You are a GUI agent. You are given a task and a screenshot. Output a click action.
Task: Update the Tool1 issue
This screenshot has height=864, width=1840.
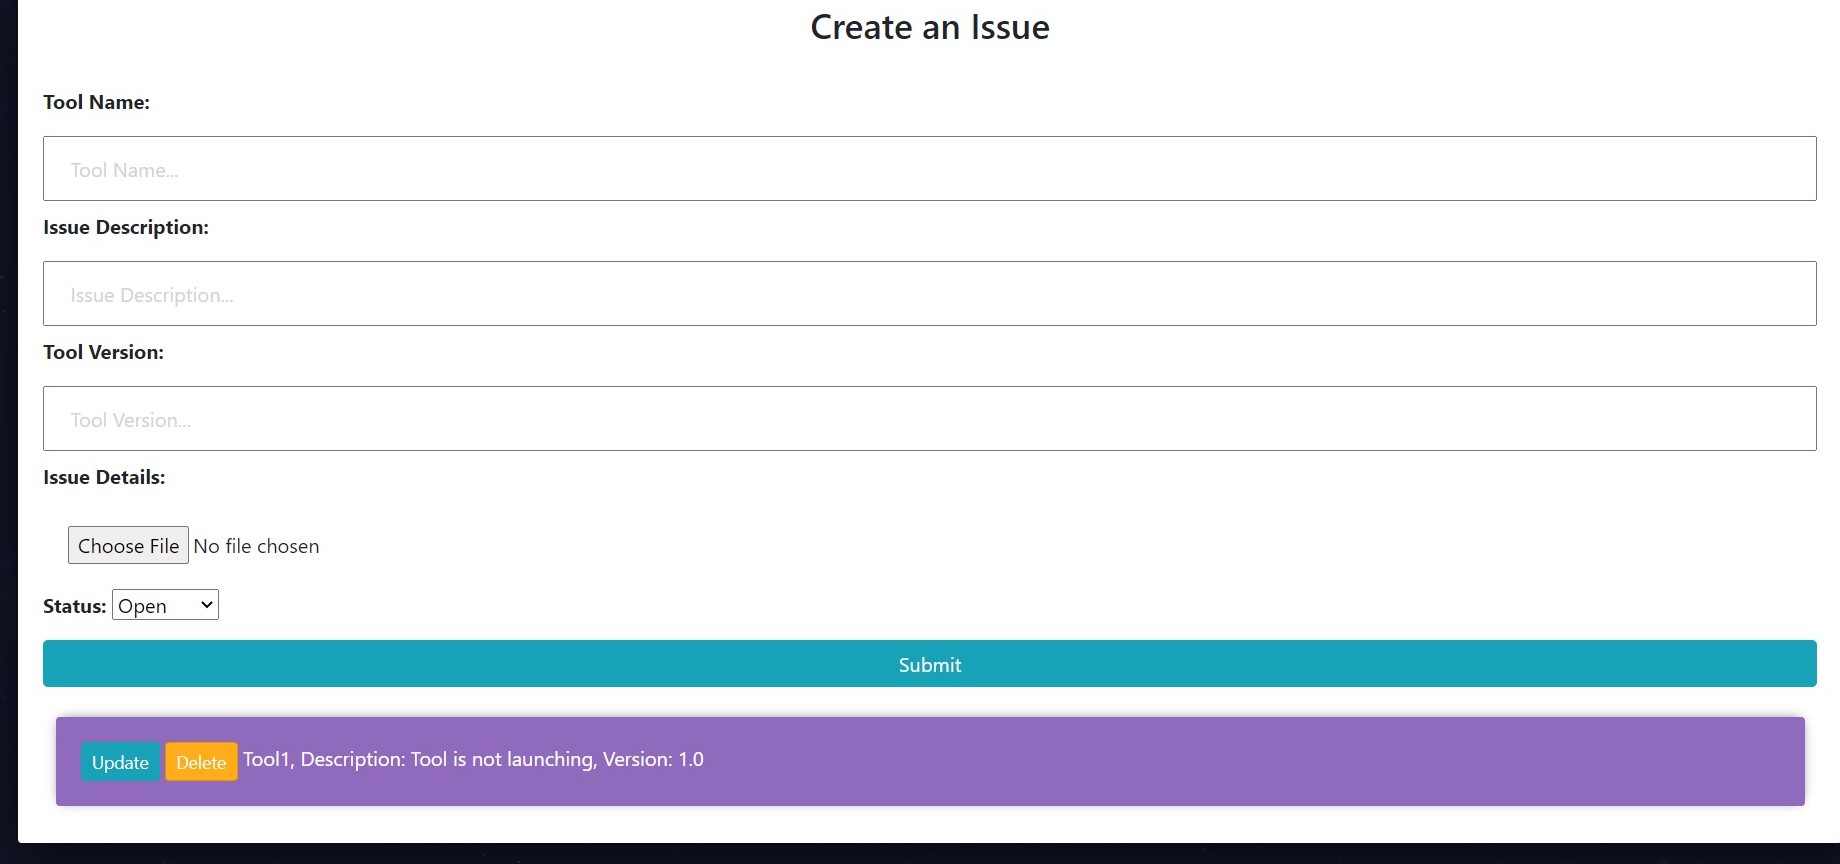pos(120,762)
